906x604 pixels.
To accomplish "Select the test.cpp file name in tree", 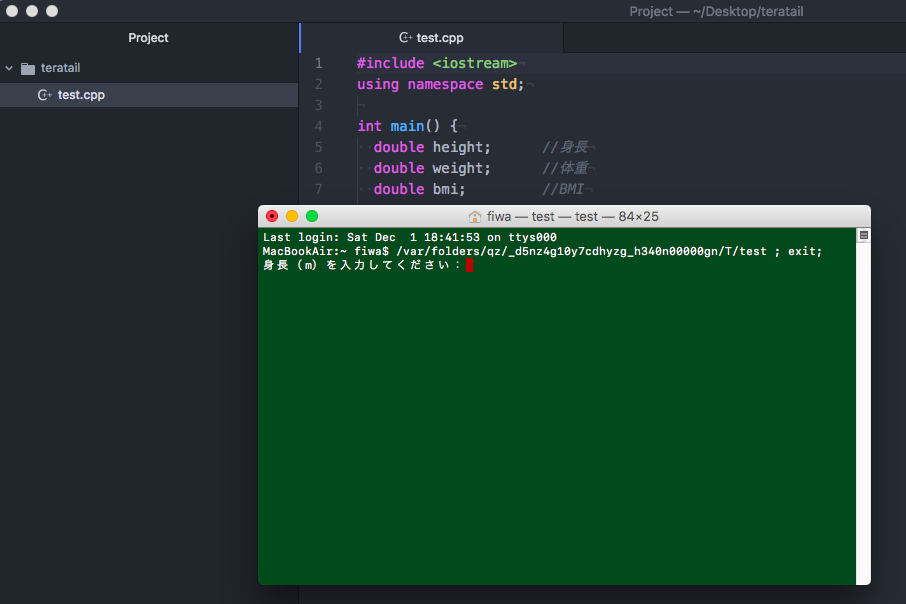I will 81,95.
